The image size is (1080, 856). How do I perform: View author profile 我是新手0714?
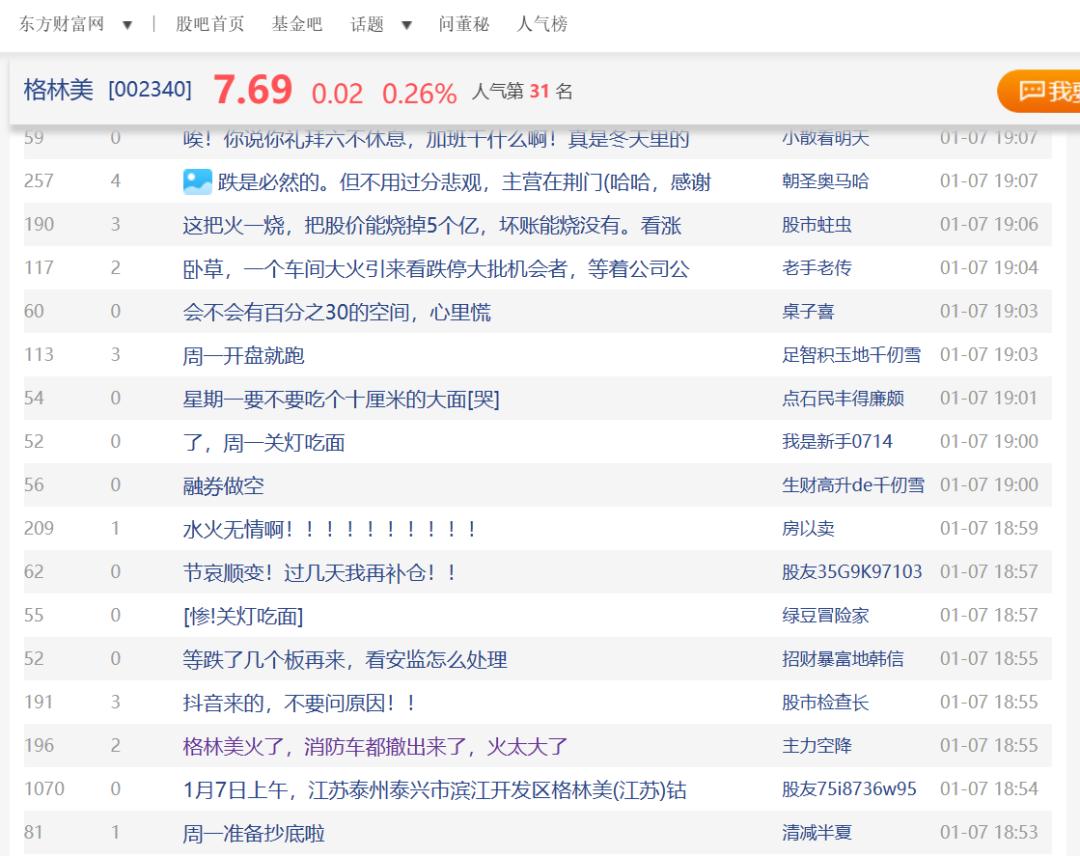click(x=836, y=441)
